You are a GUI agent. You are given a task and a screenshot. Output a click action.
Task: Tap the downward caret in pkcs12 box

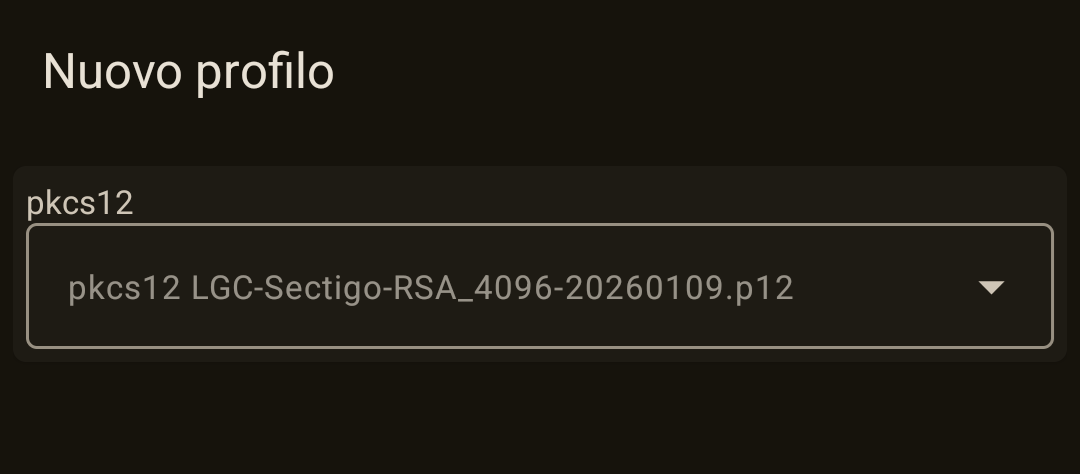tap(991, 287)
